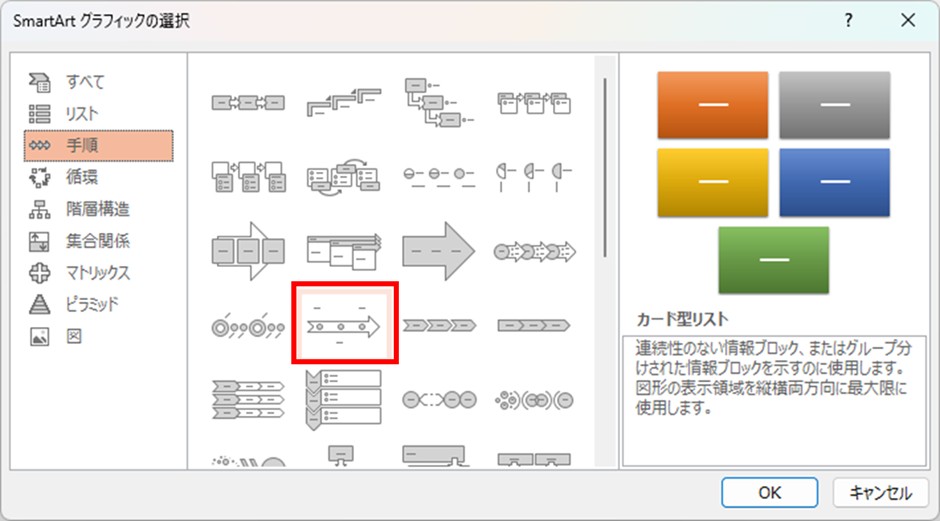Choose the closed chevron process starting with a box

click(x=534, y=326)
